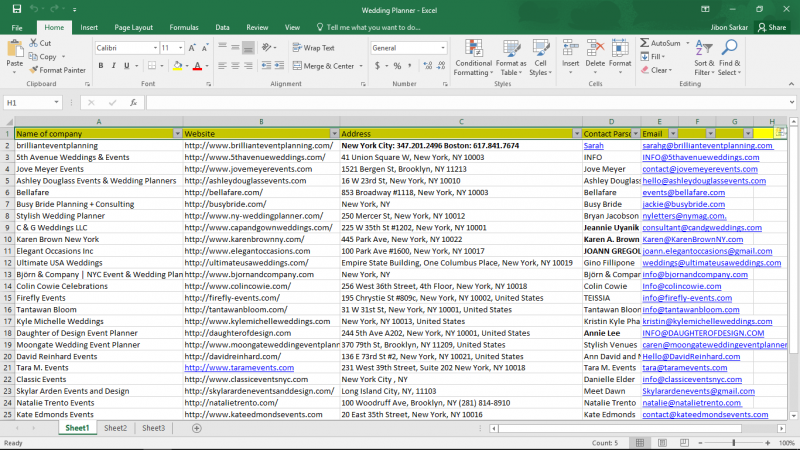Click into the formula bar
800x450 pixels.
pos(465,103)
